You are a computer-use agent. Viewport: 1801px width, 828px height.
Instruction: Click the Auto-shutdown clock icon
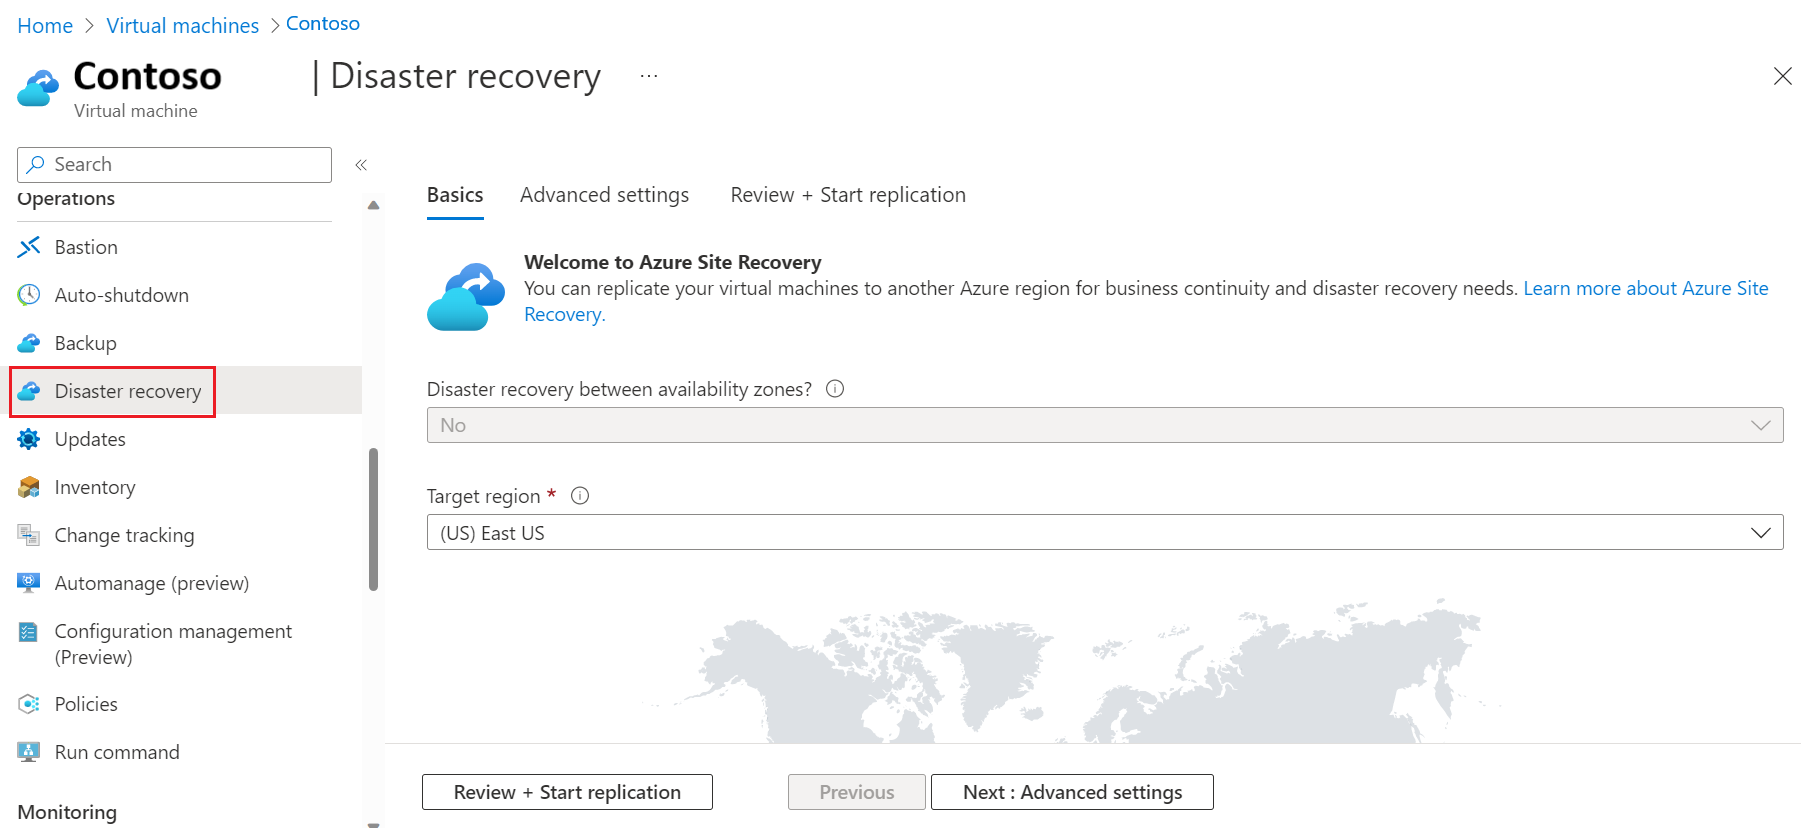[x=29, y=295]
